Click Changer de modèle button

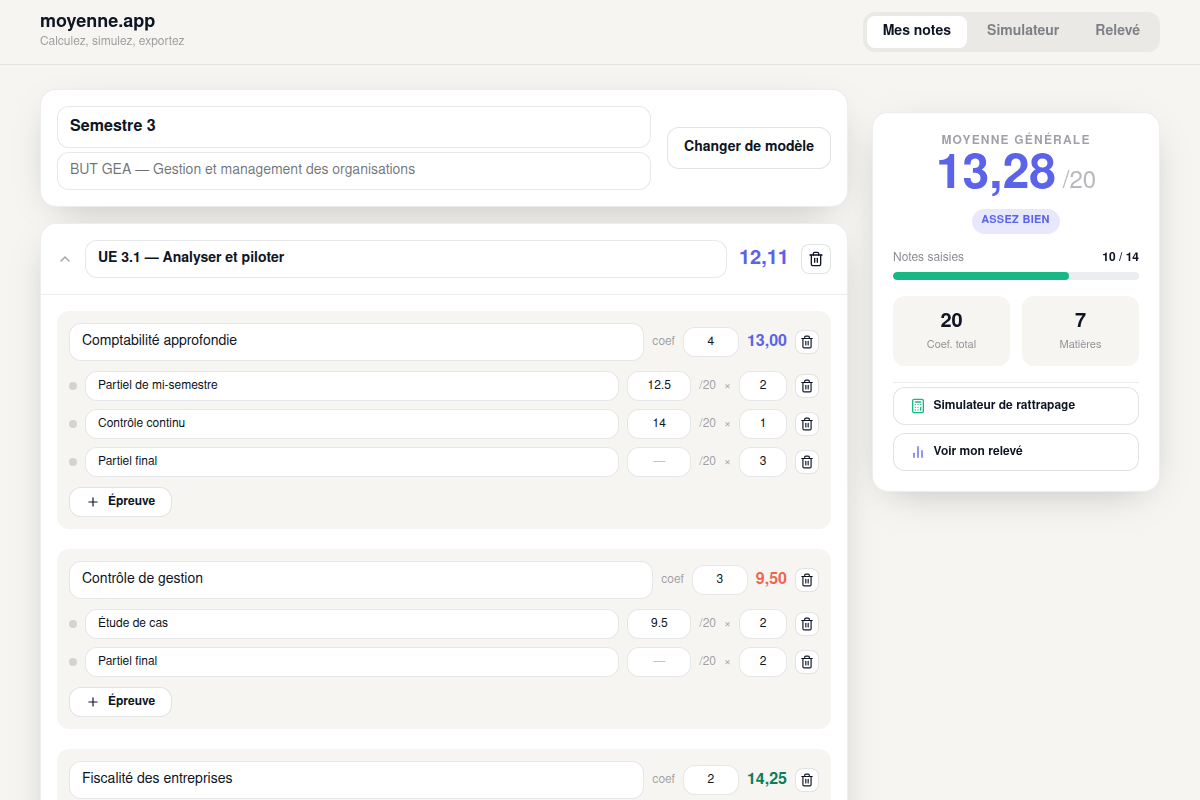click(749, 148)
